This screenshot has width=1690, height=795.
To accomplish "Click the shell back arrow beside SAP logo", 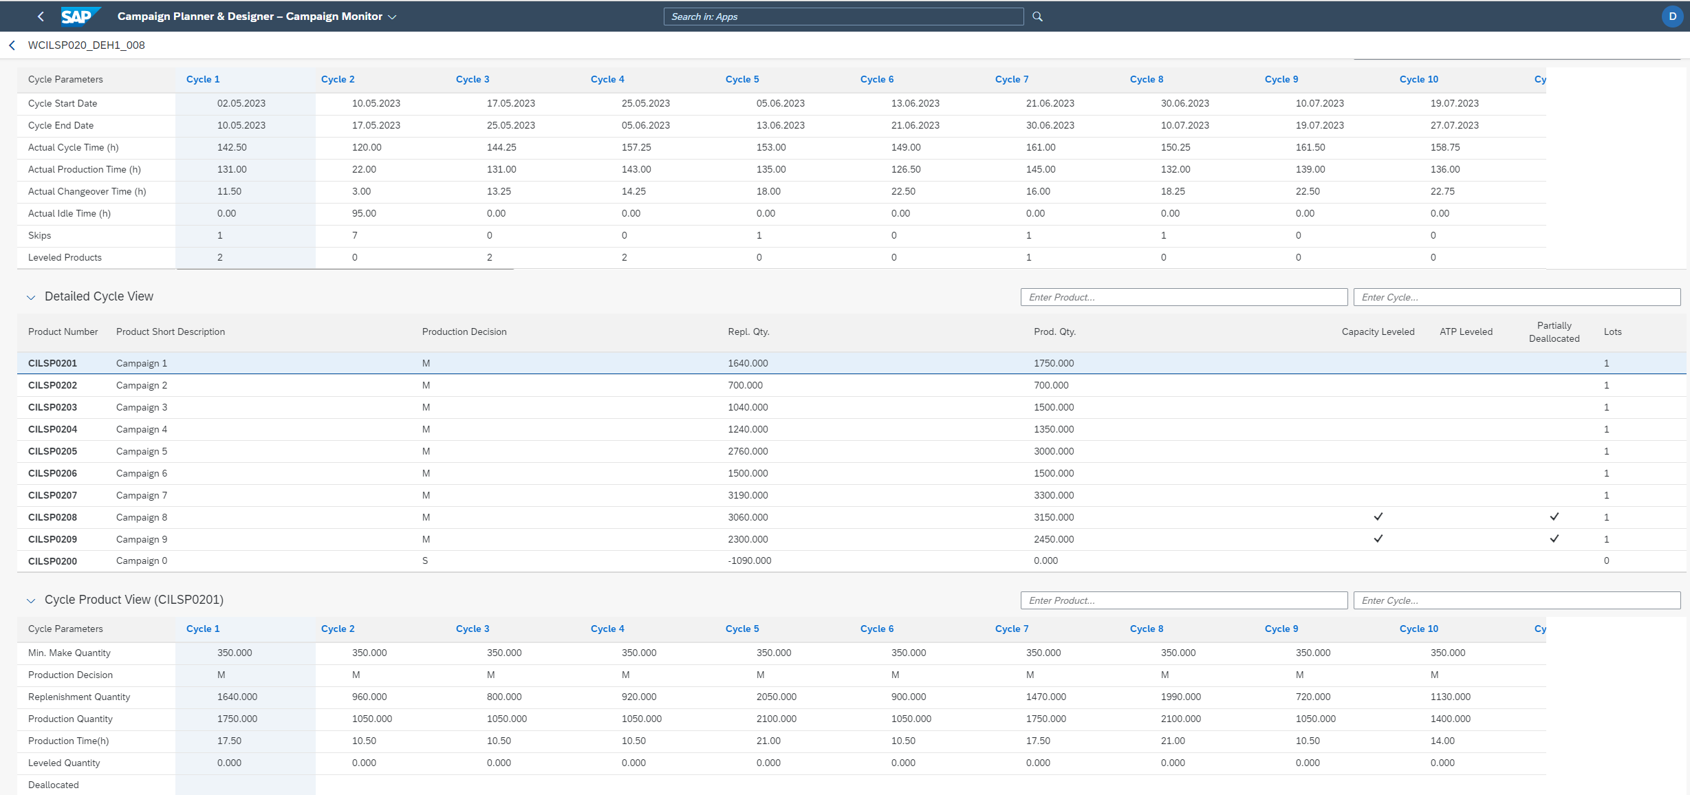I will click(40, 16).
